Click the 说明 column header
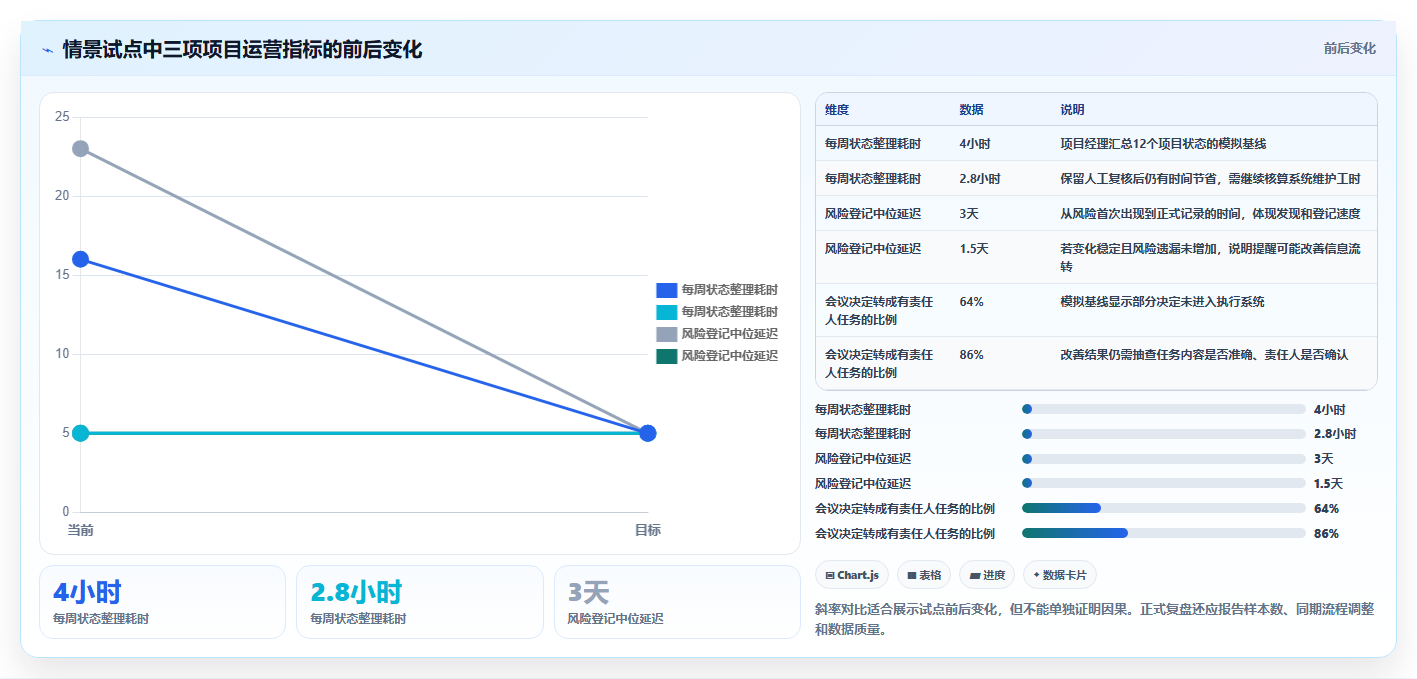Screen dimensions: 1417x679 (x=1072, y=110)
